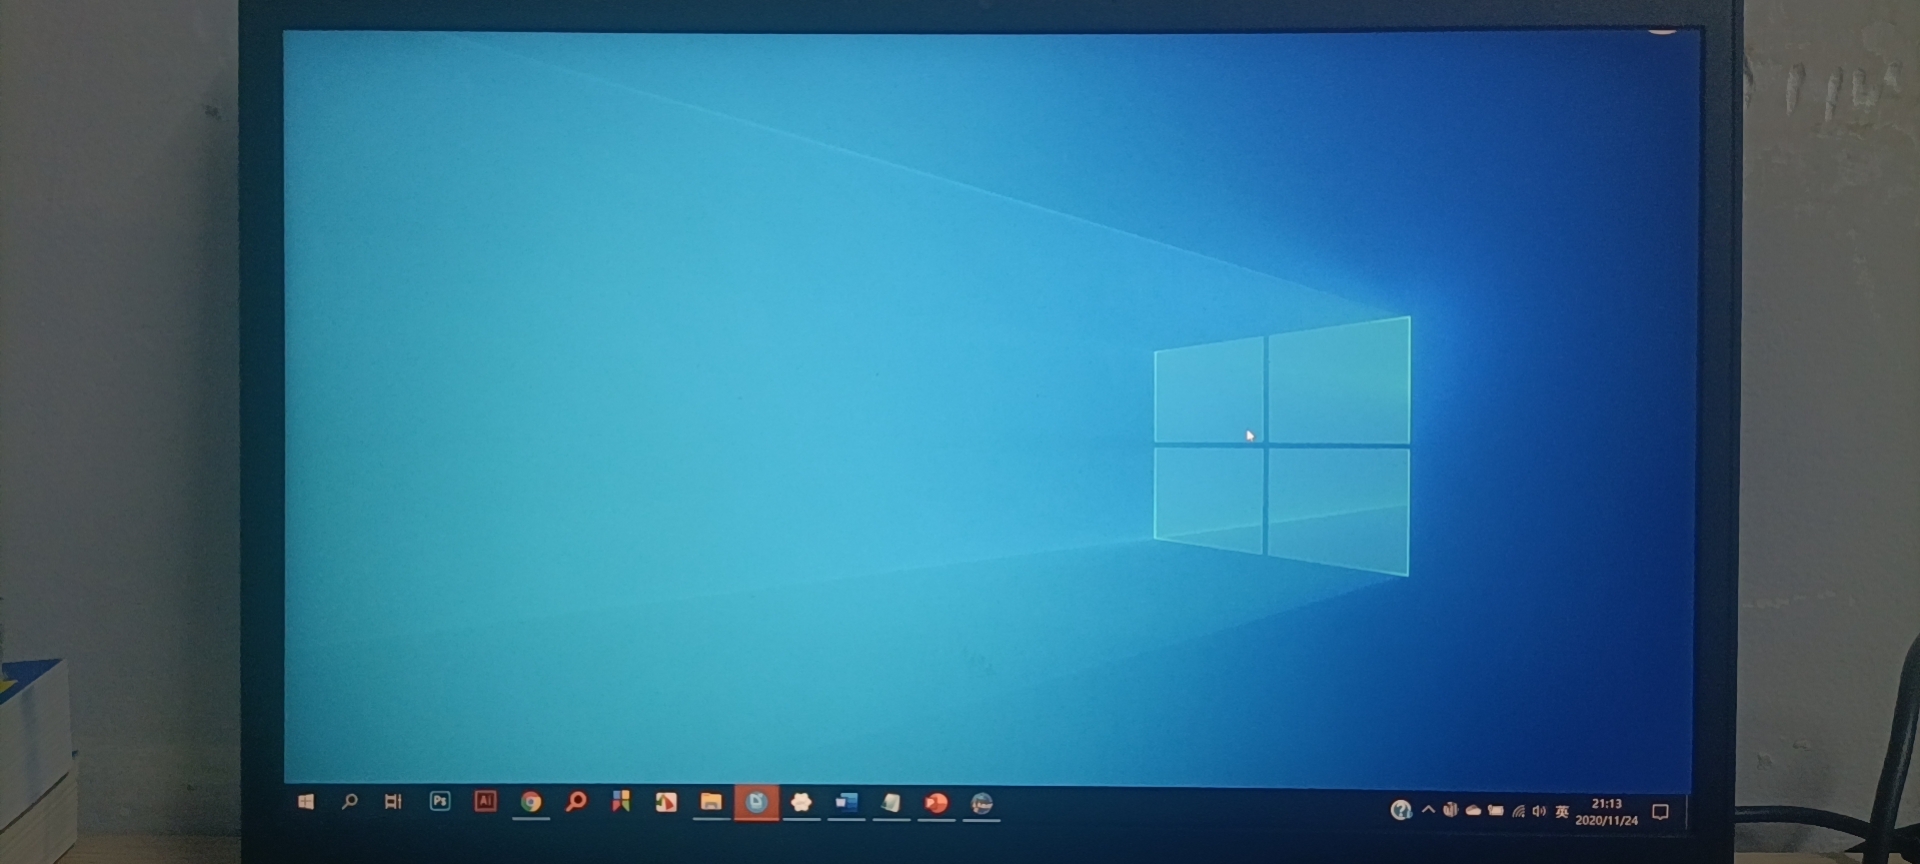Open taskbar search magnifier
1920x864 pixels.
(x=349, y=802)
